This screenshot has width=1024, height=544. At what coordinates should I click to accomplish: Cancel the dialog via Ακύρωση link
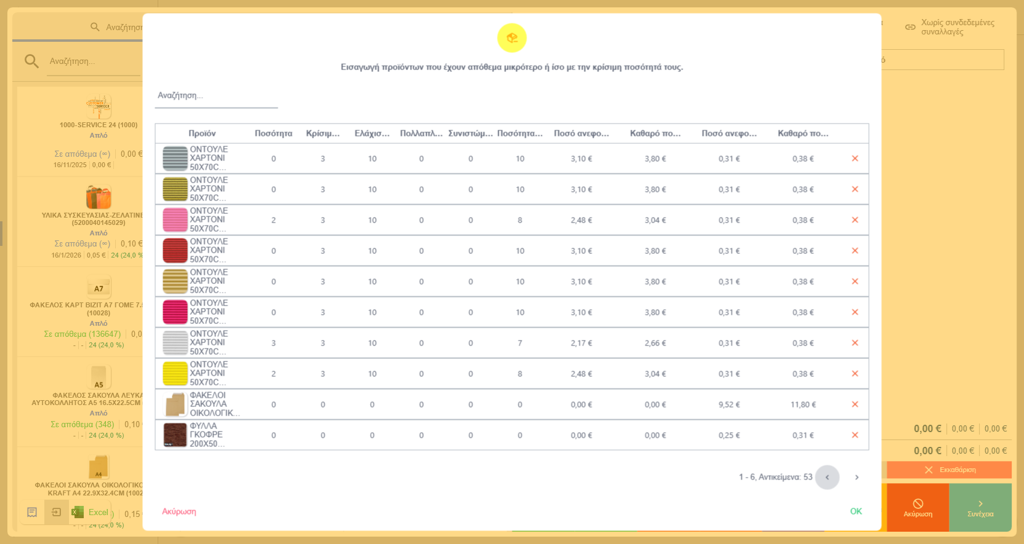pyautogui.click(x=179, y=511)
